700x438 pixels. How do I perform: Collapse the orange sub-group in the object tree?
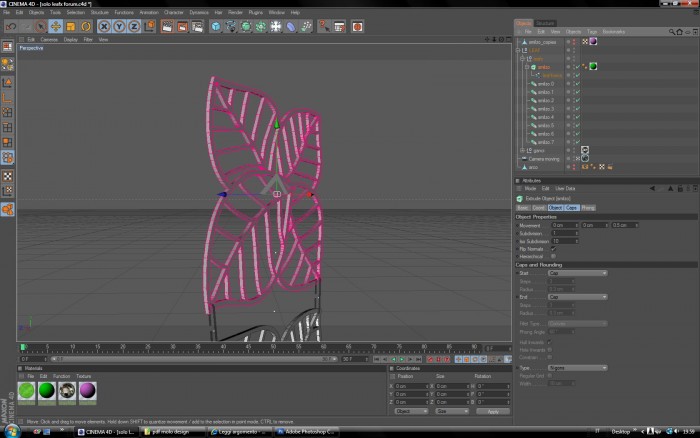point(522,58)
